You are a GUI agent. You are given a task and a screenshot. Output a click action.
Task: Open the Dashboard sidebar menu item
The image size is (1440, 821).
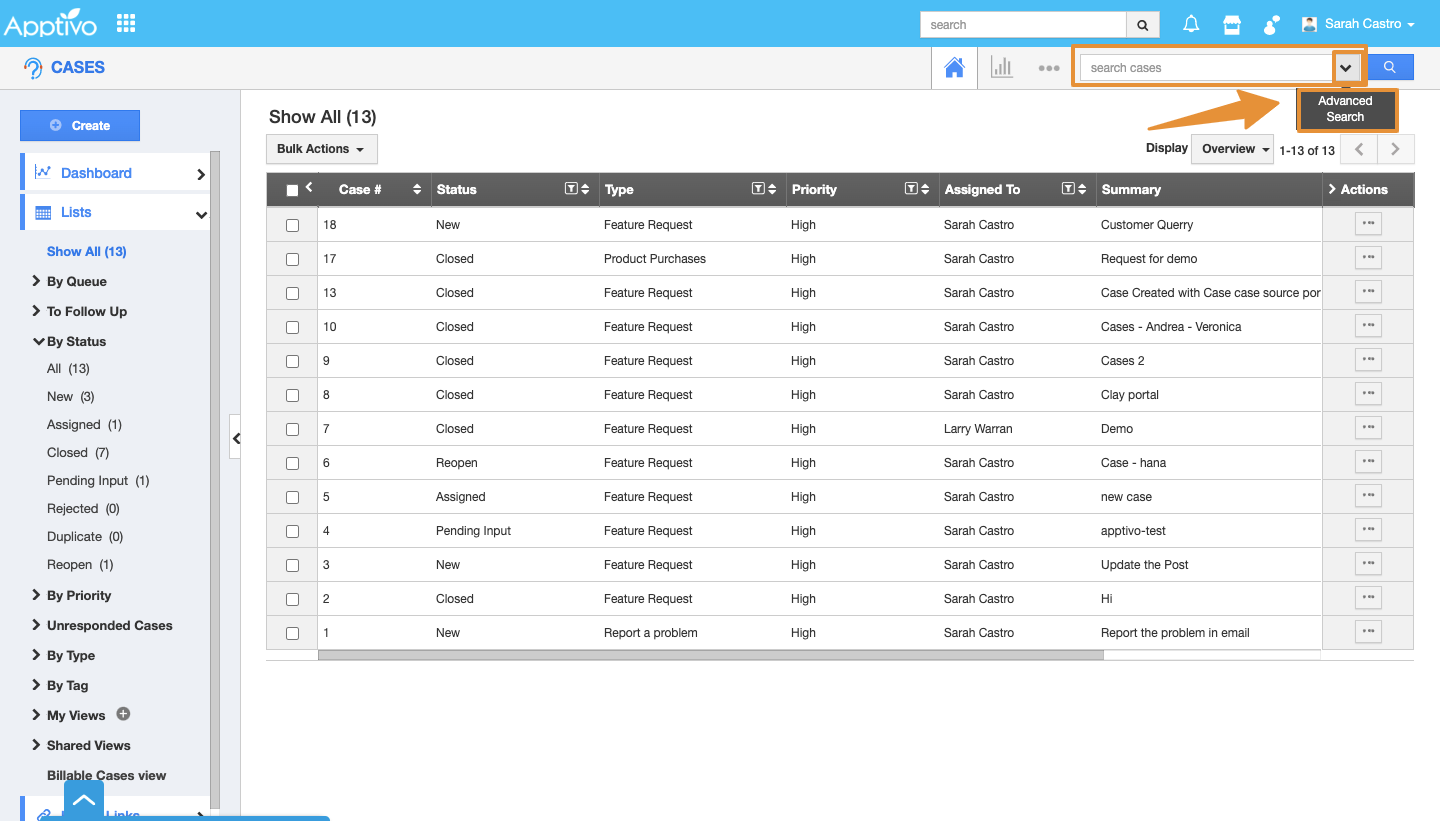[x=96, y=173]
